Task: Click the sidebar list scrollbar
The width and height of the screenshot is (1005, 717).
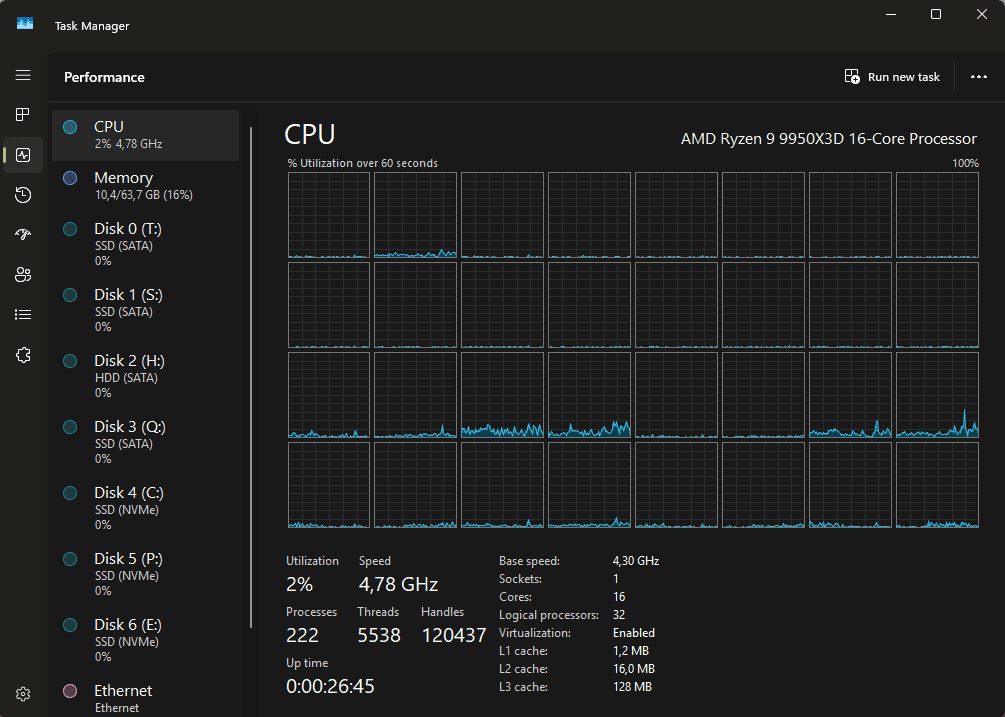Action: click(251, 378)
